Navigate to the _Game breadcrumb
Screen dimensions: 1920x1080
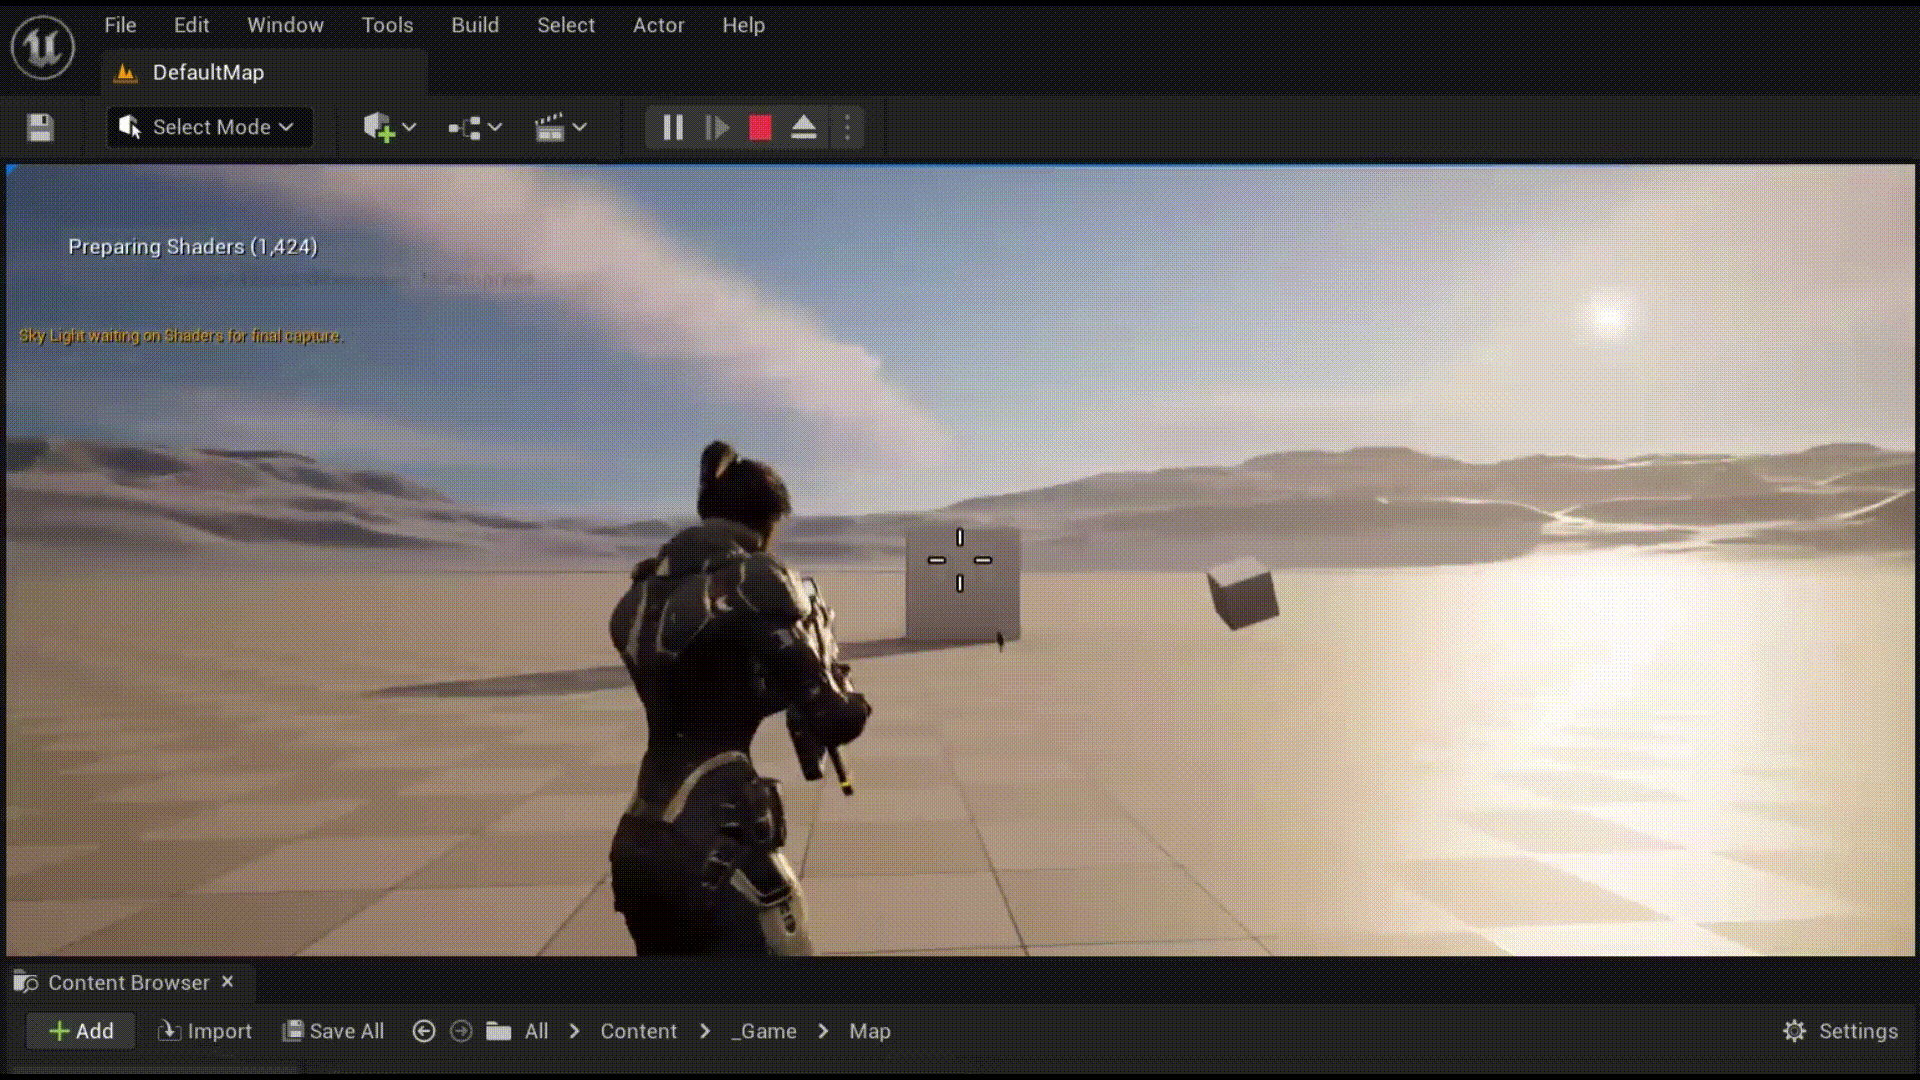pos(764,1031)
